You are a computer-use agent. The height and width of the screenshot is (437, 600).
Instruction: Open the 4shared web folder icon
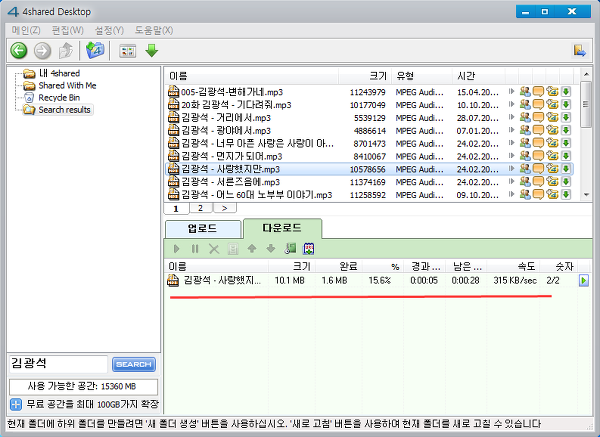tap(95, 50)
